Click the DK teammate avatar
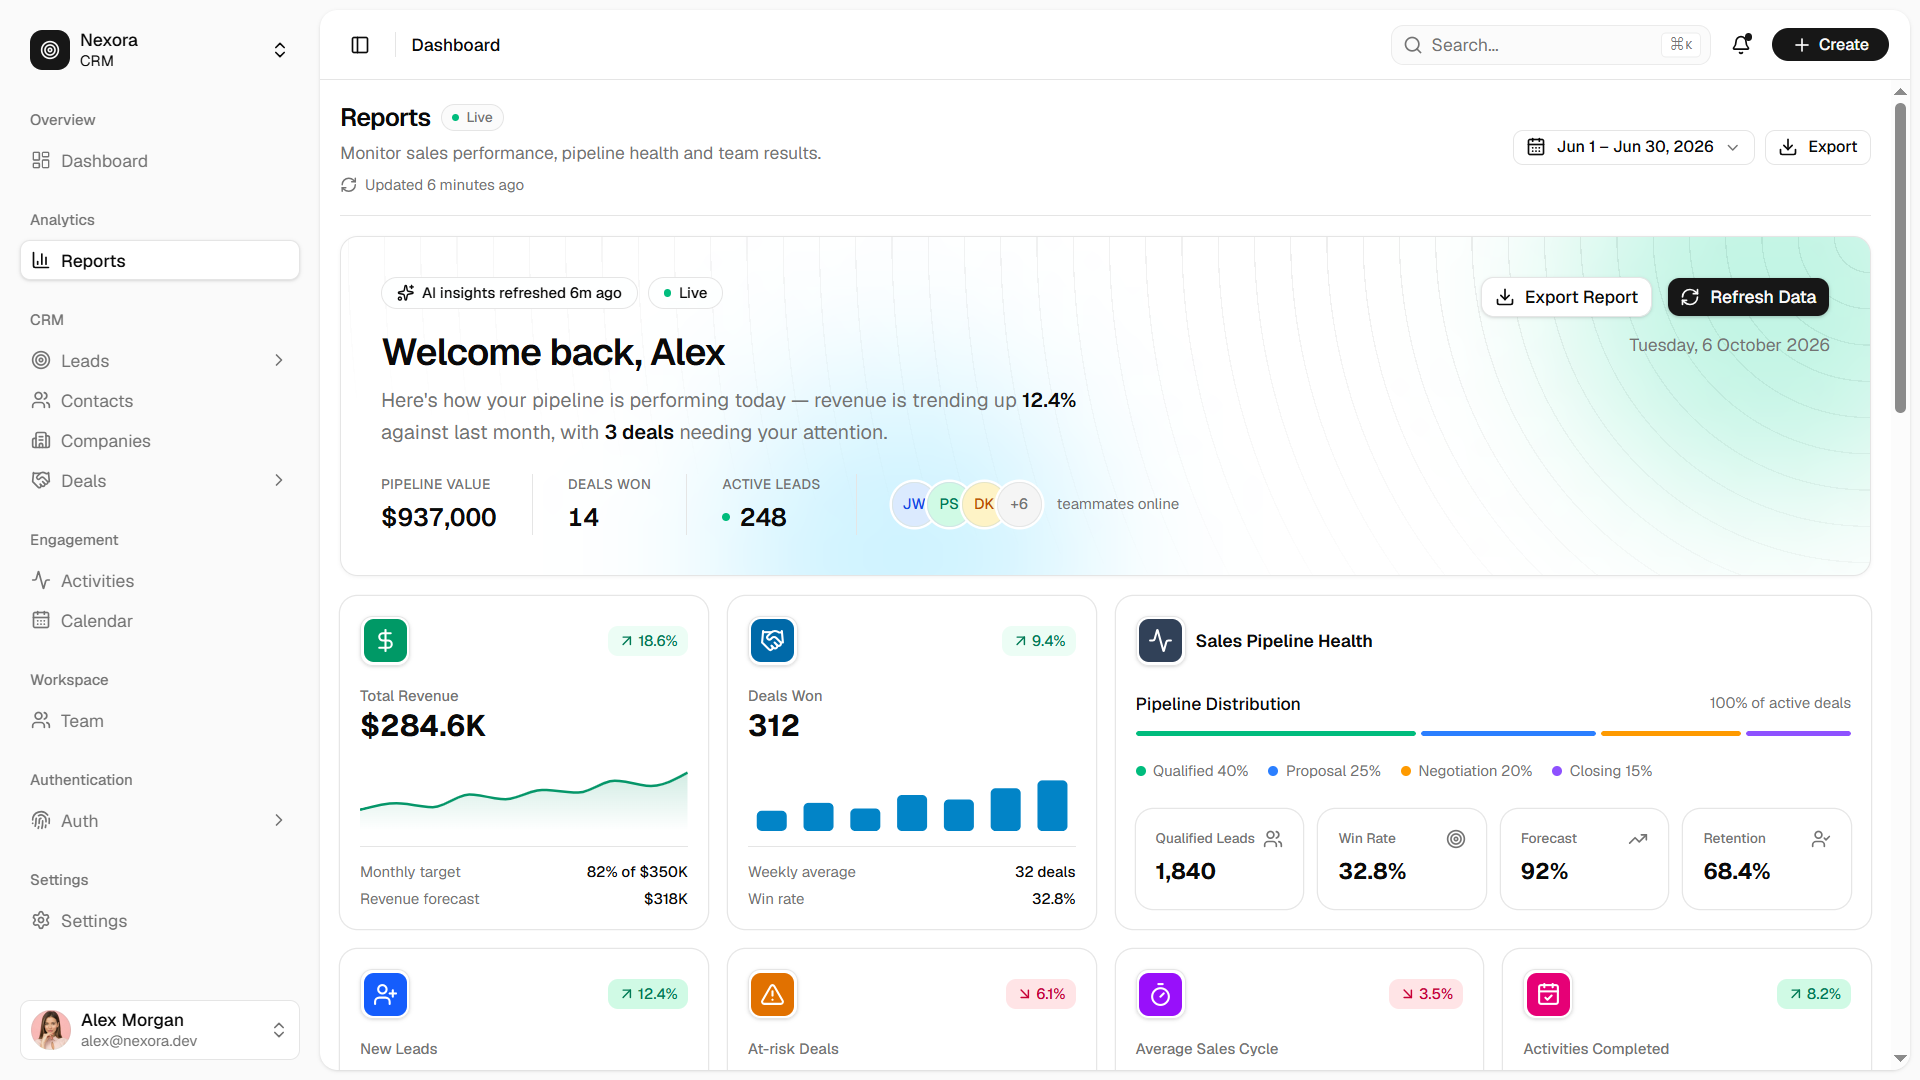Viewport: 1920px width, 1080px height. click(983, 504)
